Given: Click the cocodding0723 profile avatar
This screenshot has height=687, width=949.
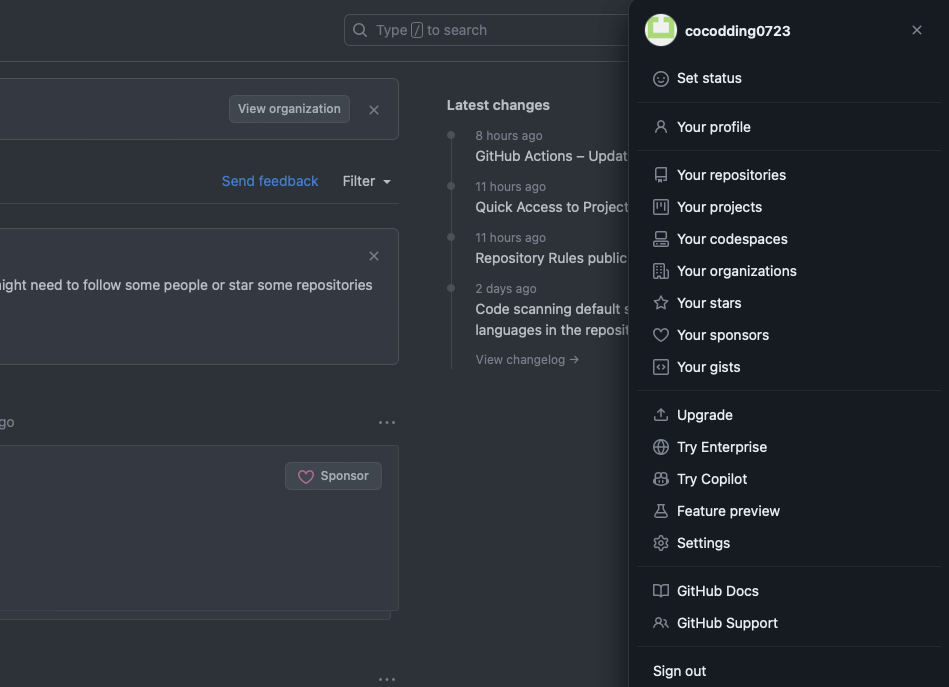Looking at the screenshot, I should coord(661,30).
